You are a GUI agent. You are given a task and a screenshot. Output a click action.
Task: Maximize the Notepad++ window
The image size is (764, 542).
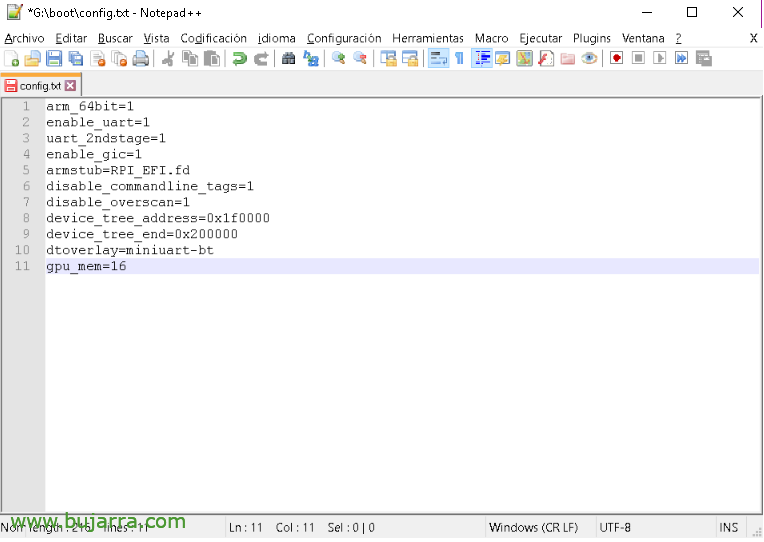pyautogui.click(x=692, y=12)
